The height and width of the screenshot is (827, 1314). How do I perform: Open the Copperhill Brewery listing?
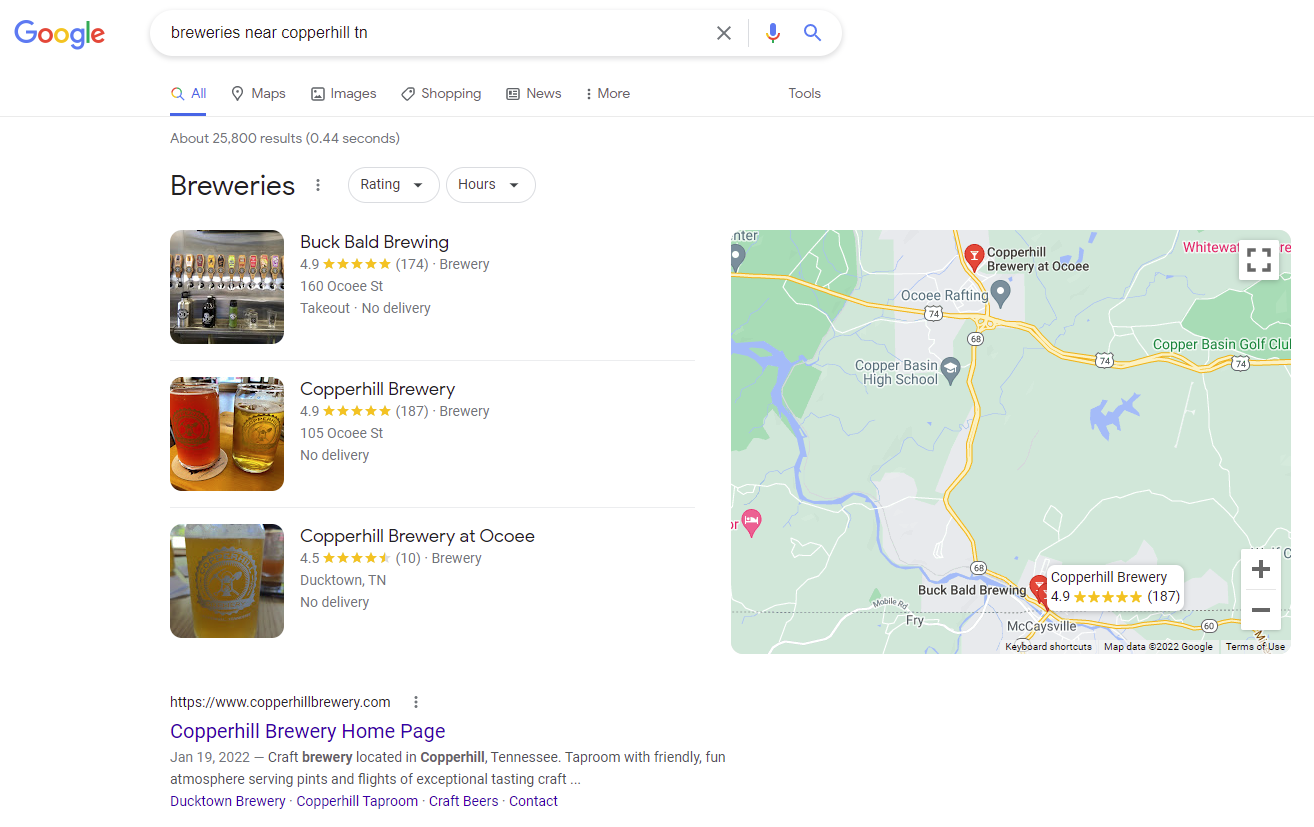click(377, 389)
